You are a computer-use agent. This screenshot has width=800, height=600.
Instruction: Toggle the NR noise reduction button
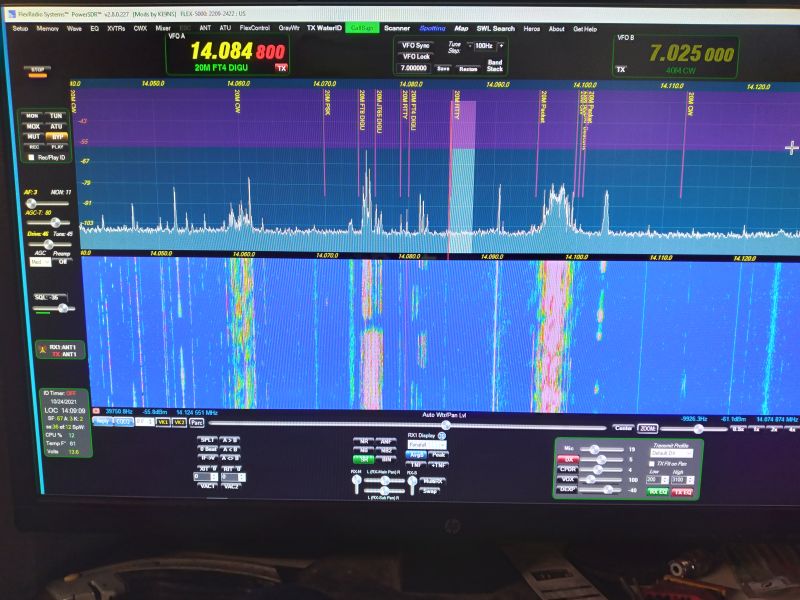[x=364, y=442]
